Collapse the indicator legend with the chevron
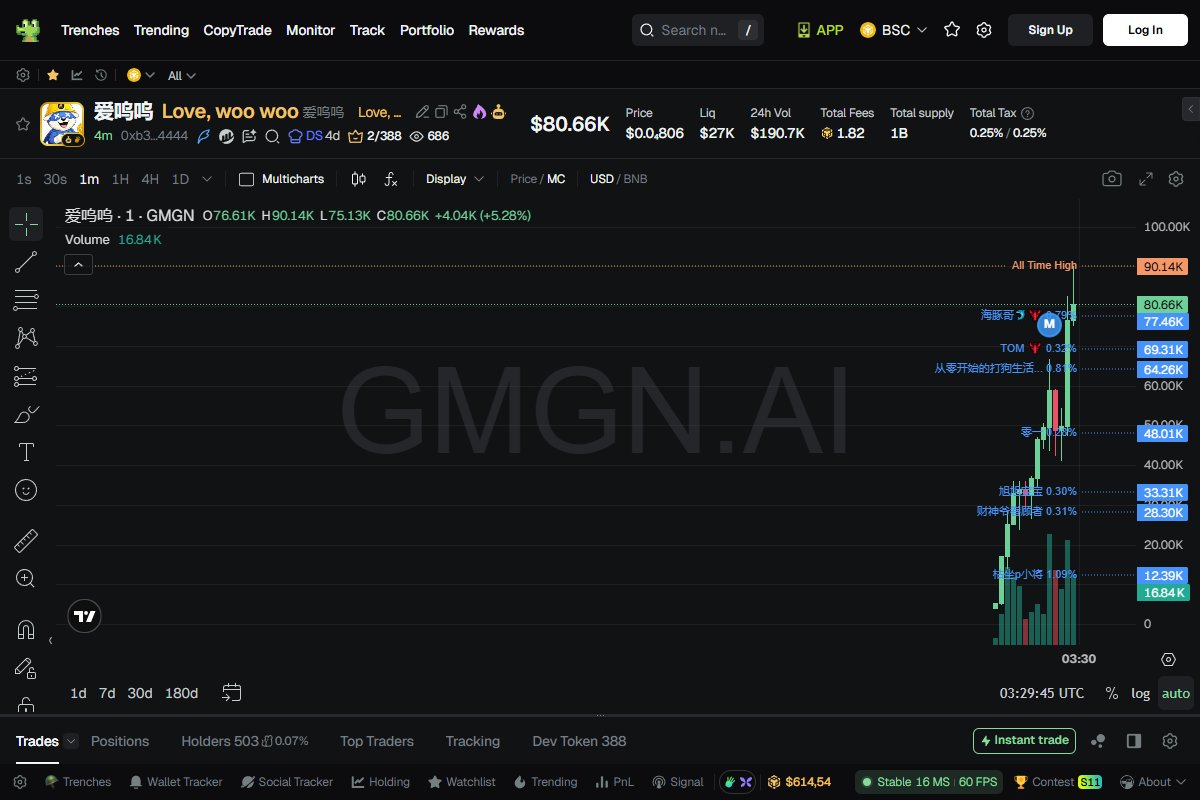The width and height of the screenshot is (1200, 800). pos(78,264)
